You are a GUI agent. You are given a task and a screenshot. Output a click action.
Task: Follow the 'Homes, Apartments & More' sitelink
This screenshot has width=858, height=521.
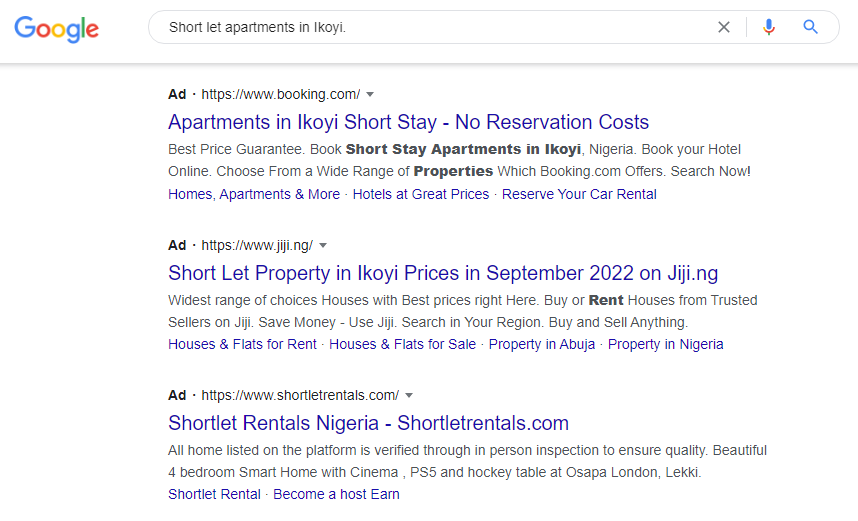[x=254, y=194]
